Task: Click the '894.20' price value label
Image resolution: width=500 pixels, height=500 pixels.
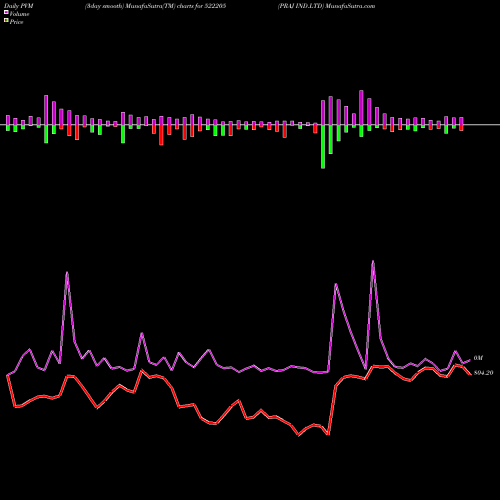Action: click(x=483, y=373)
